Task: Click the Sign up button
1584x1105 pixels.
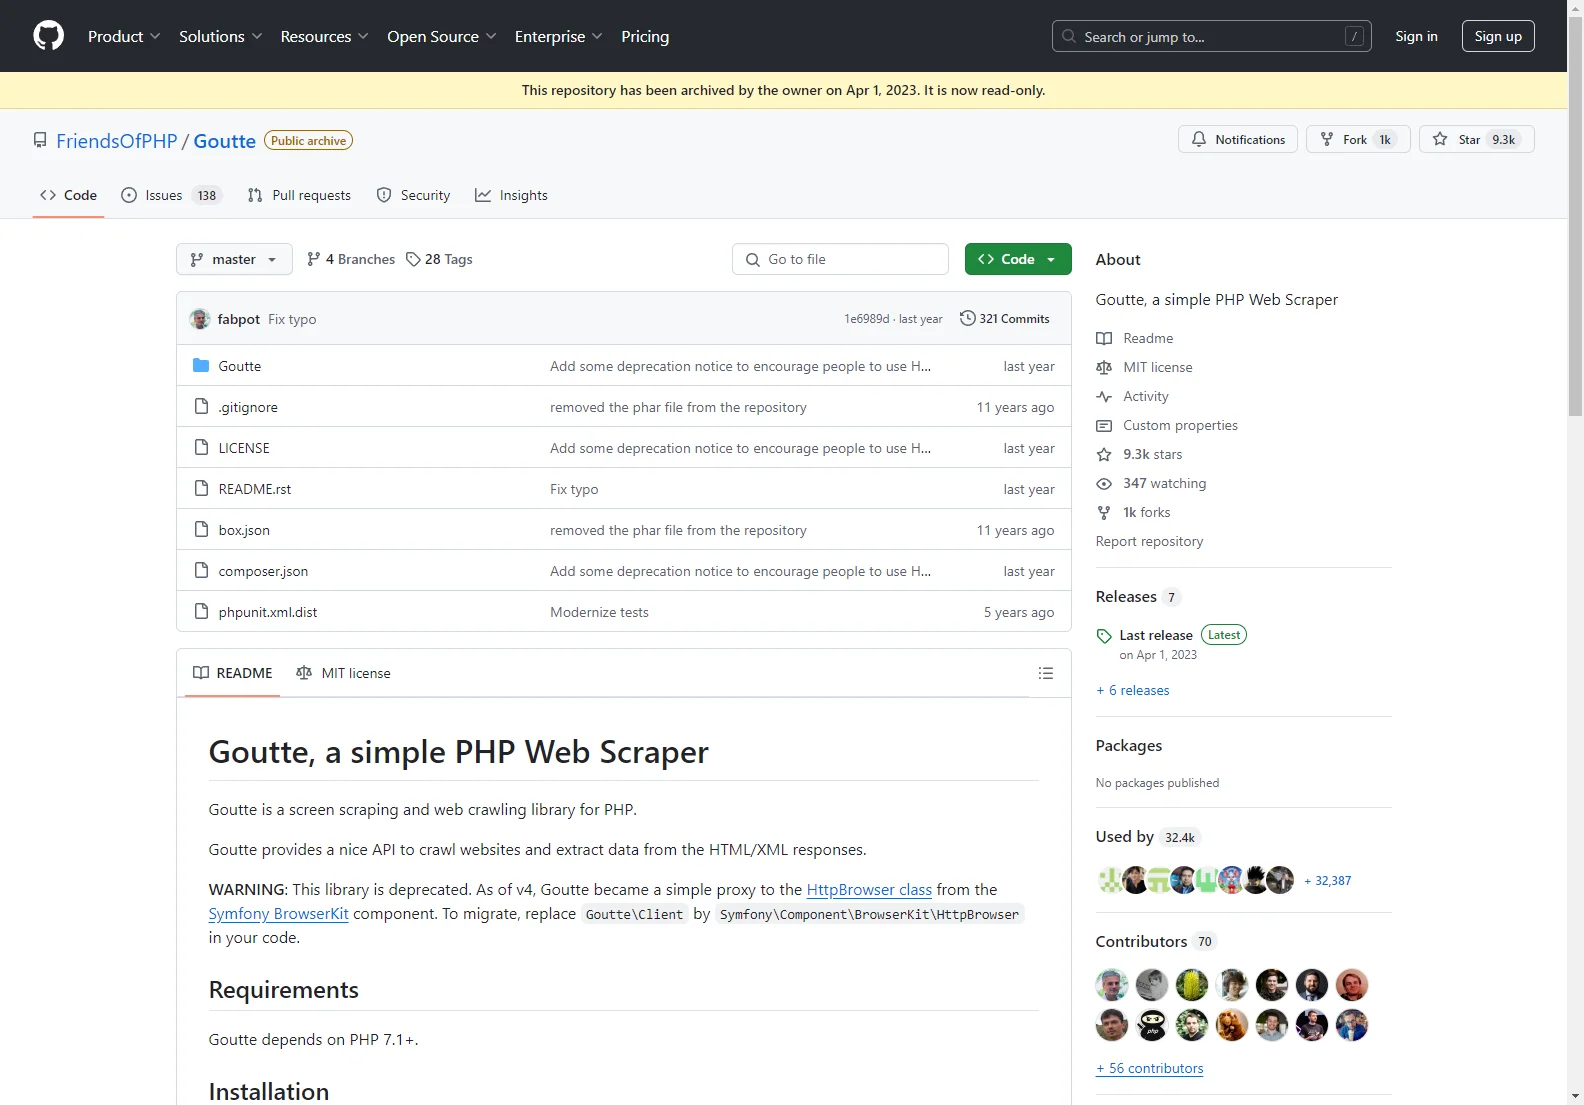Action: 1498,36
